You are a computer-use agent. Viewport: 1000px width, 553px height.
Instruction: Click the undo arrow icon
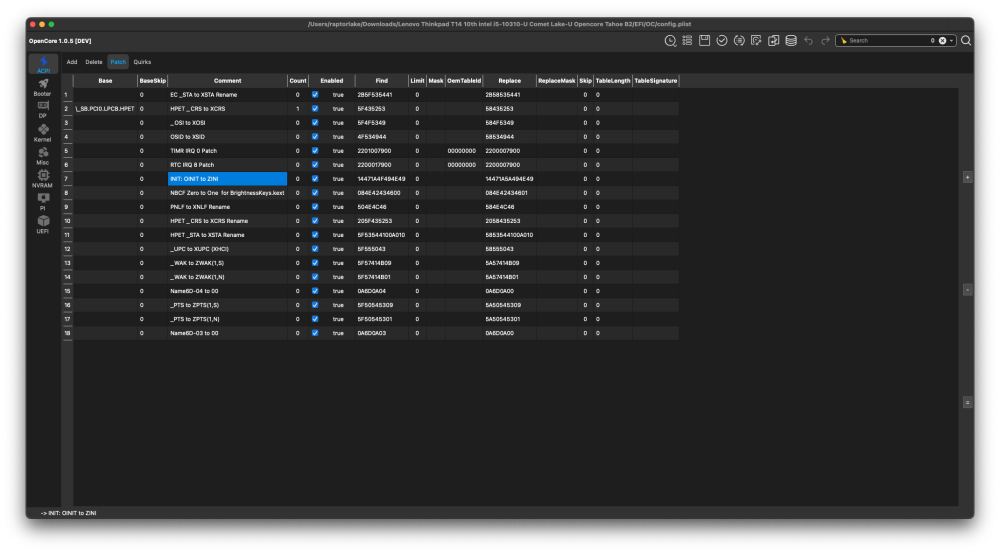tap(809, 41)
